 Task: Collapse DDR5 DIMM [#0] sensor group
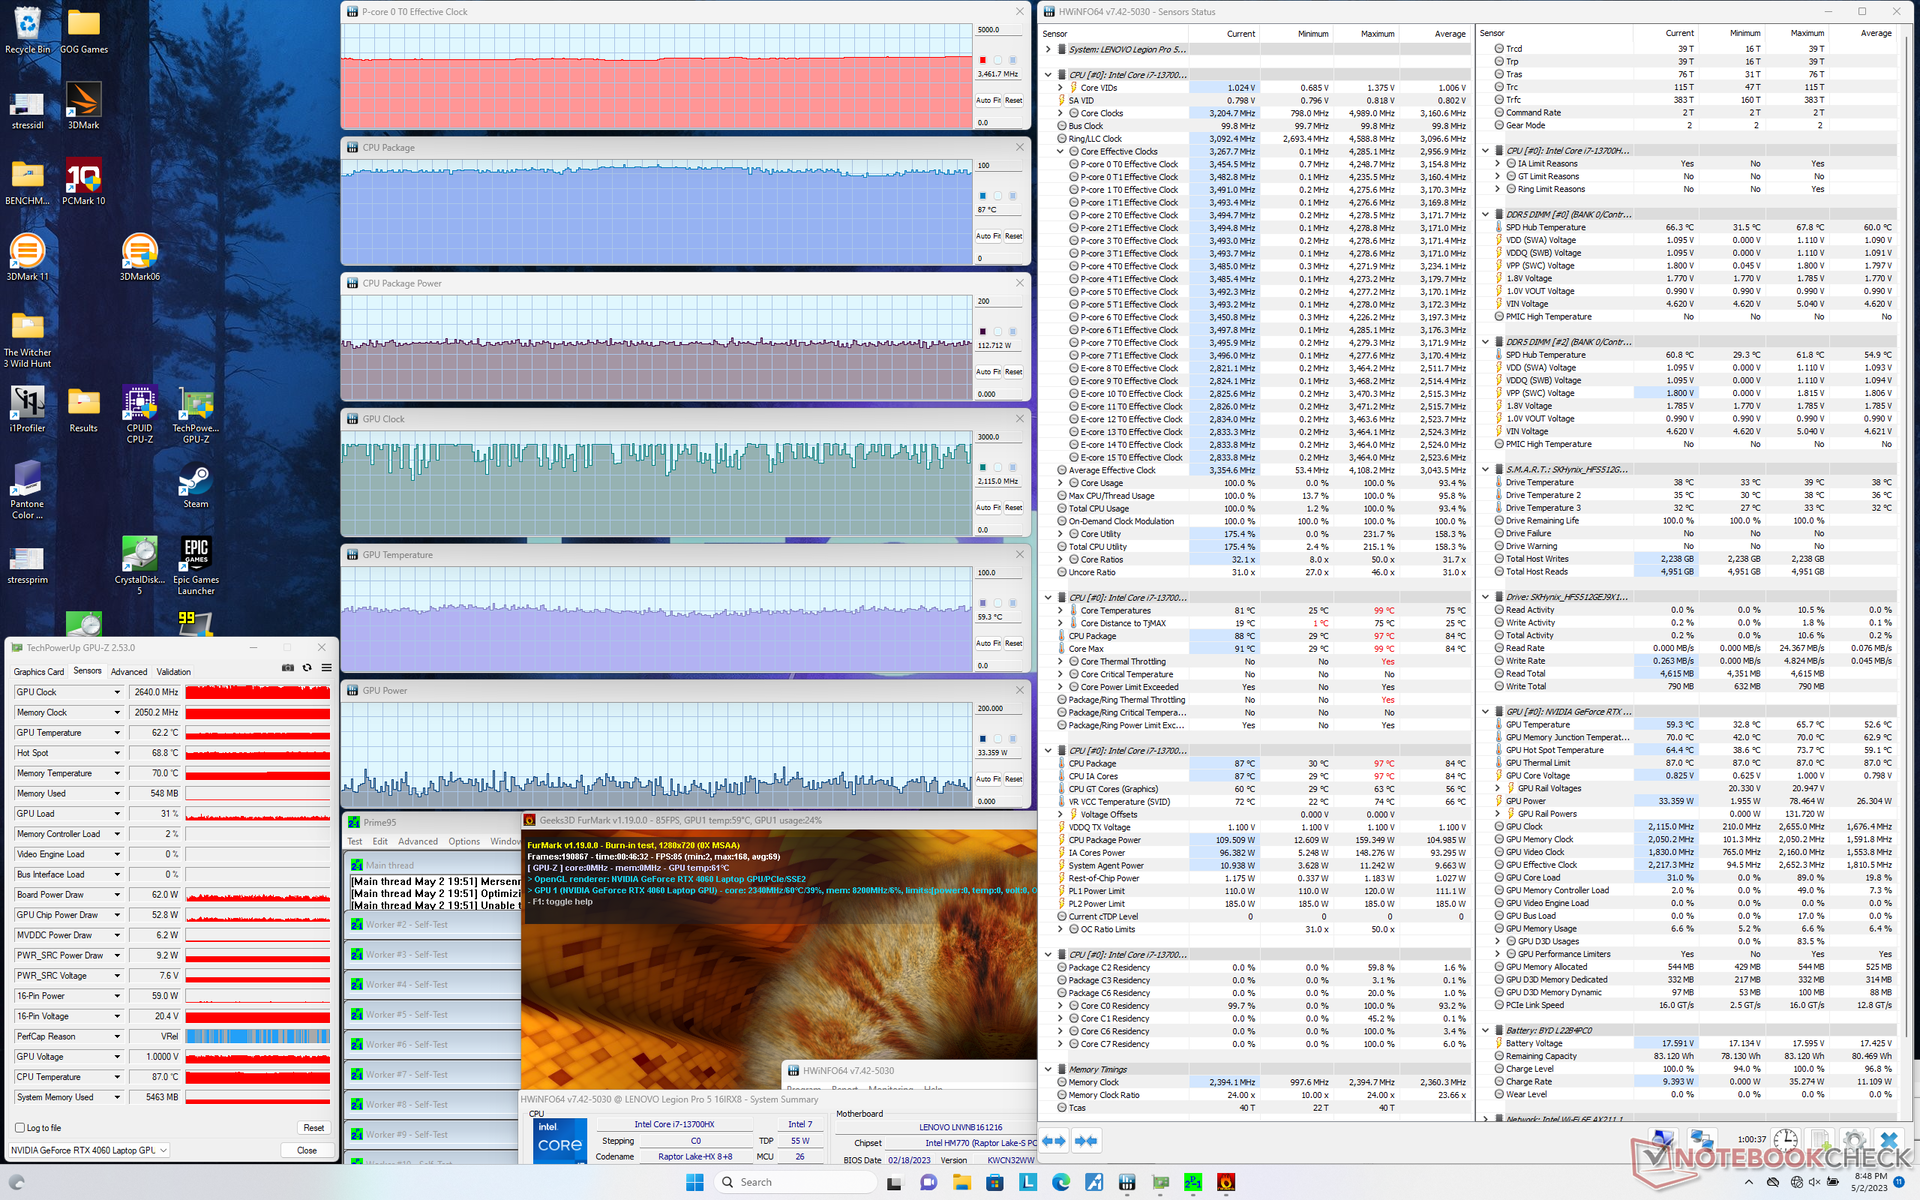click(1486, 215)
